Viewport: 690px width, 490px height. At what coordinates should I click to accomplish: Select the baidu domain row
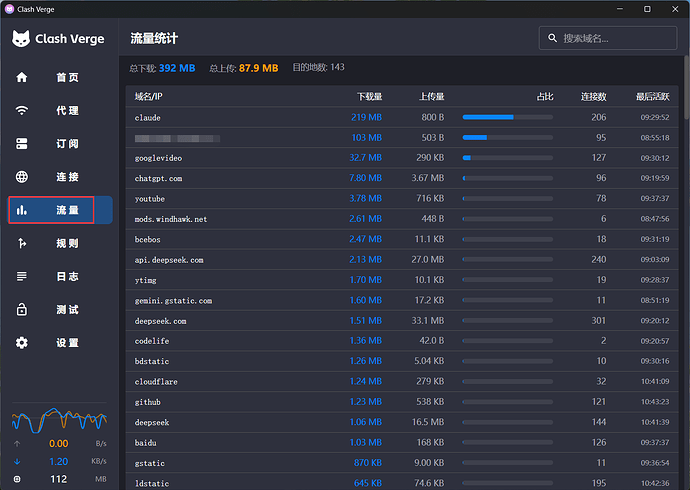pyautogui.click(x=402, y=442)
